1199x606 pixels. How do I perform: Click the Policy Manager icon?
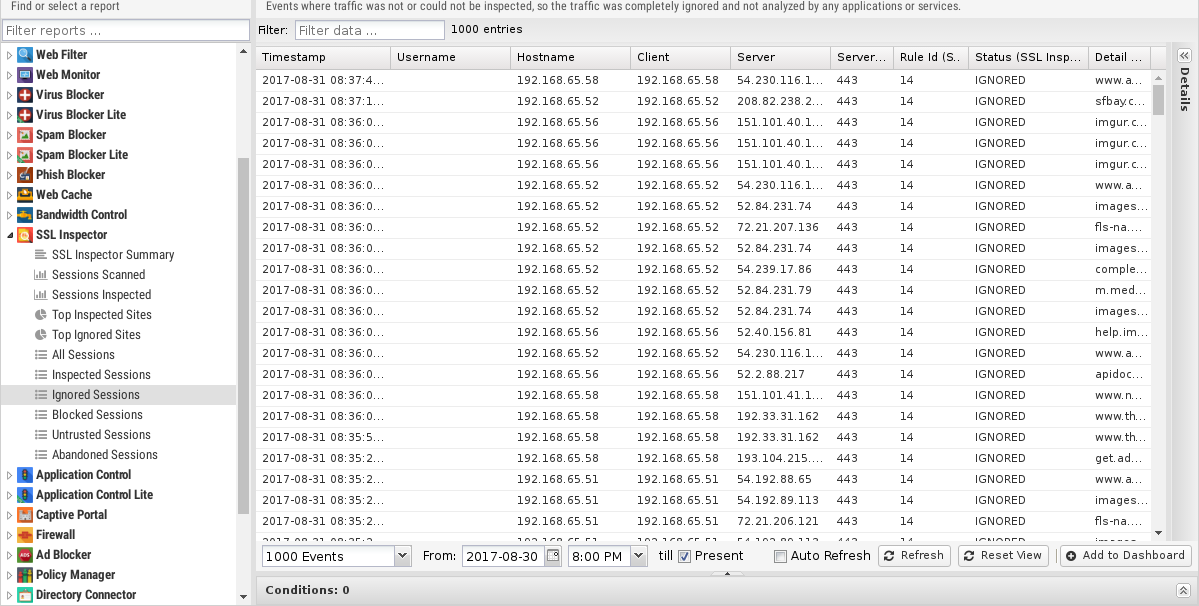pyautogui.click(x=25, y=575)
